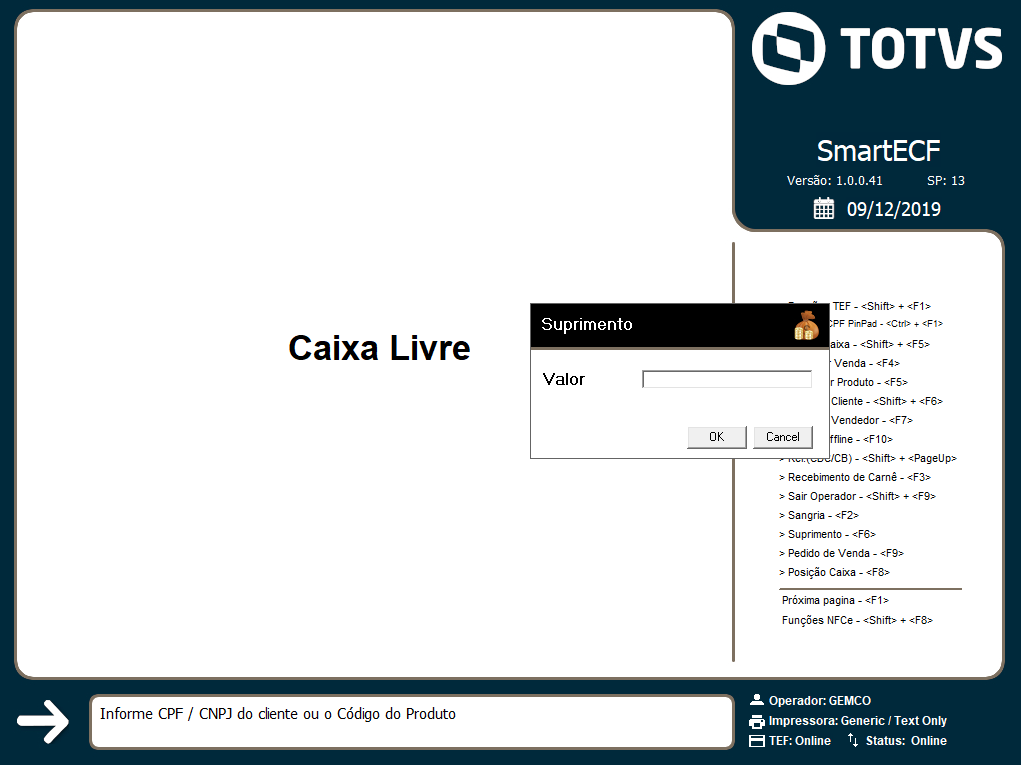Click the TEF: Online status text
Screen dimensions: 1021x765
coord(800,741)
